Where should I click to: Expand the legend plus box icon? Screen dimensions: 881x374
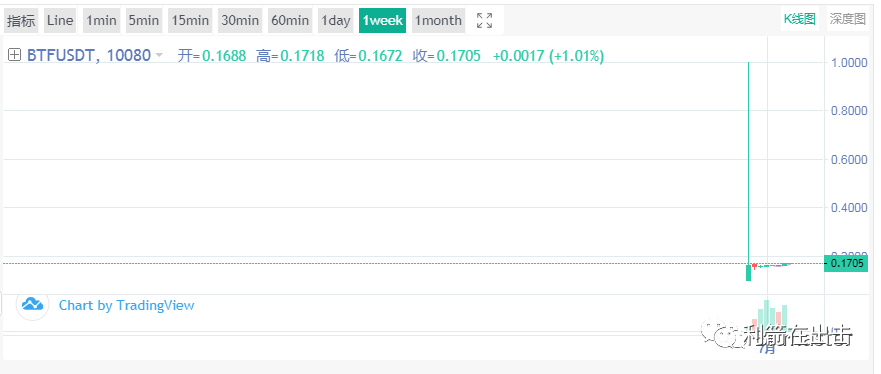click(15, 55)
